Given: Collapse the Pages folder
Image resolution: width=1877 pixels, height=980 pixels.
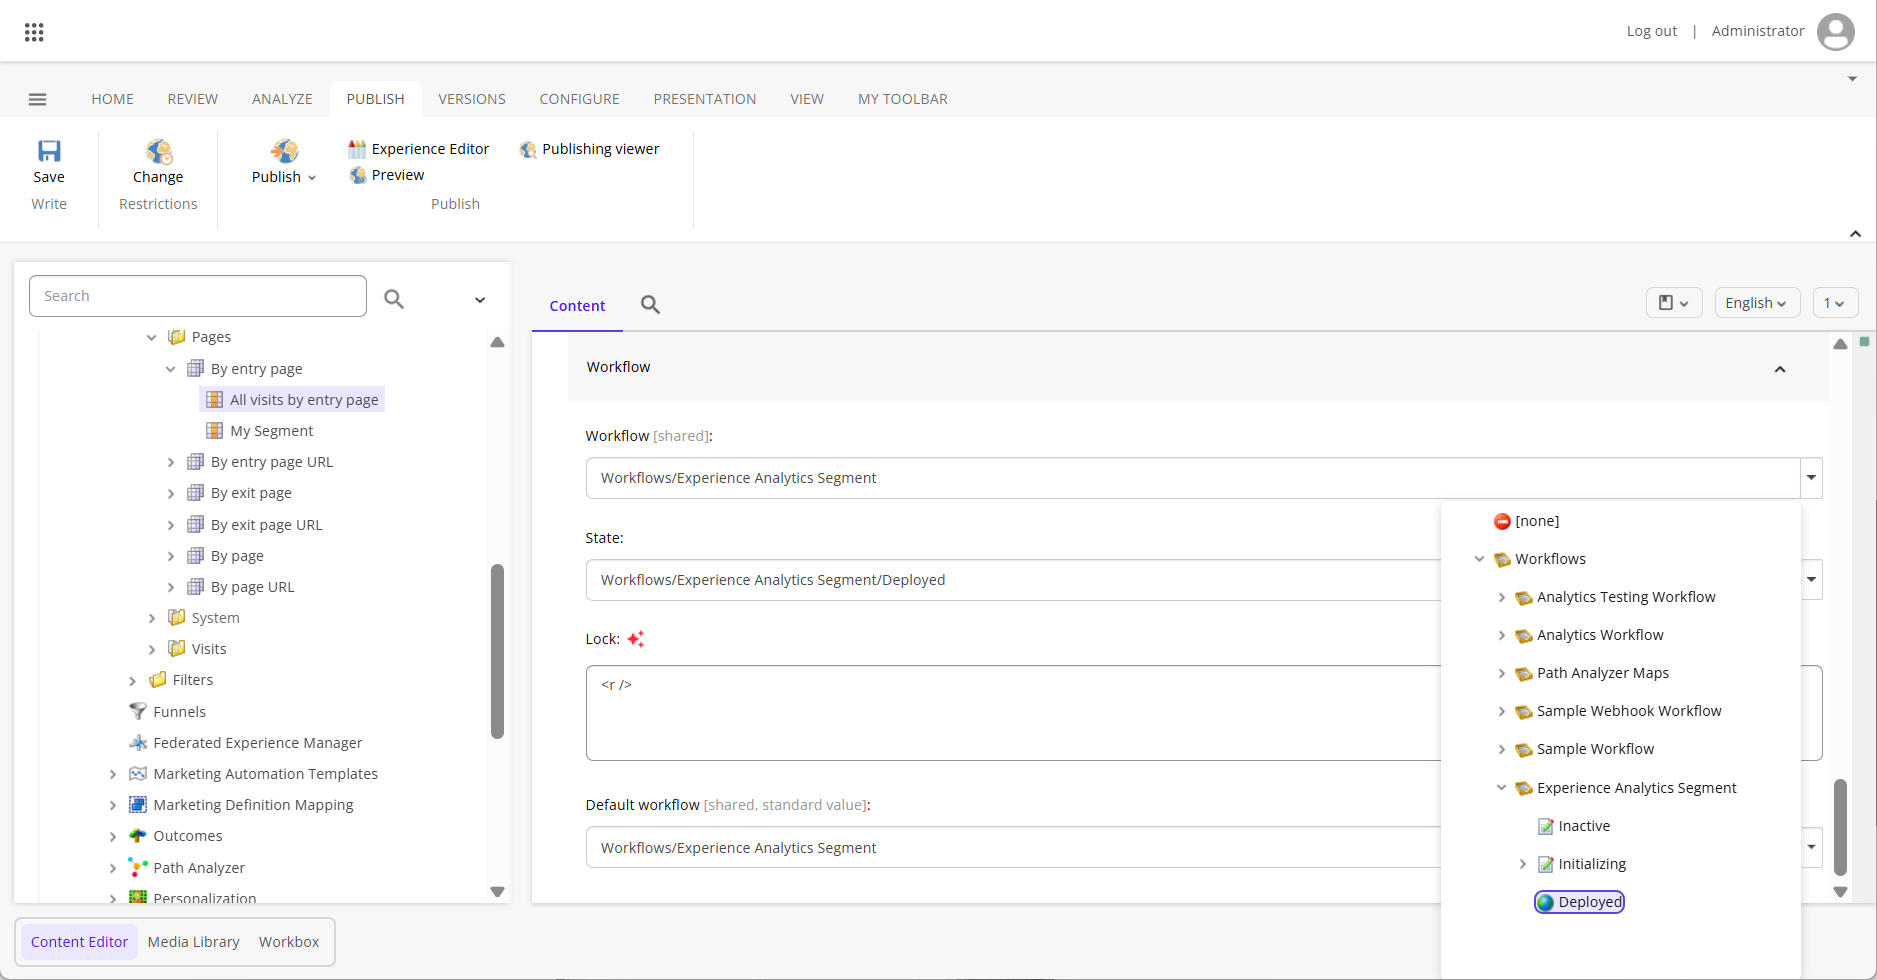Looking at the screenshot, I should pos(152,338).
